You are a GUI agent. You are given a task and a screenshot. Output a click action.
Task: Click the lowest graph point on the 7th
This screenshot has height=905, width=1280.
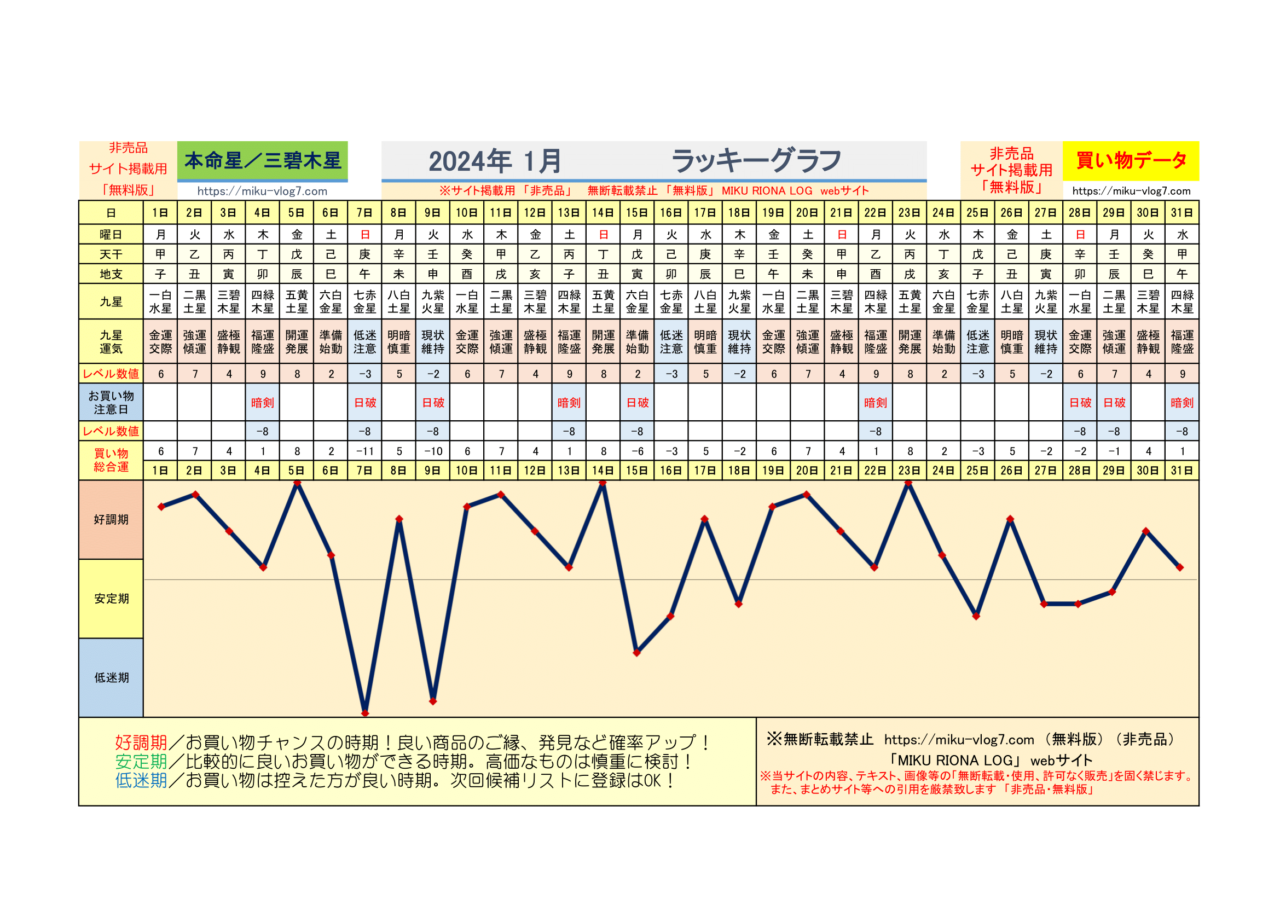point(365,713)
